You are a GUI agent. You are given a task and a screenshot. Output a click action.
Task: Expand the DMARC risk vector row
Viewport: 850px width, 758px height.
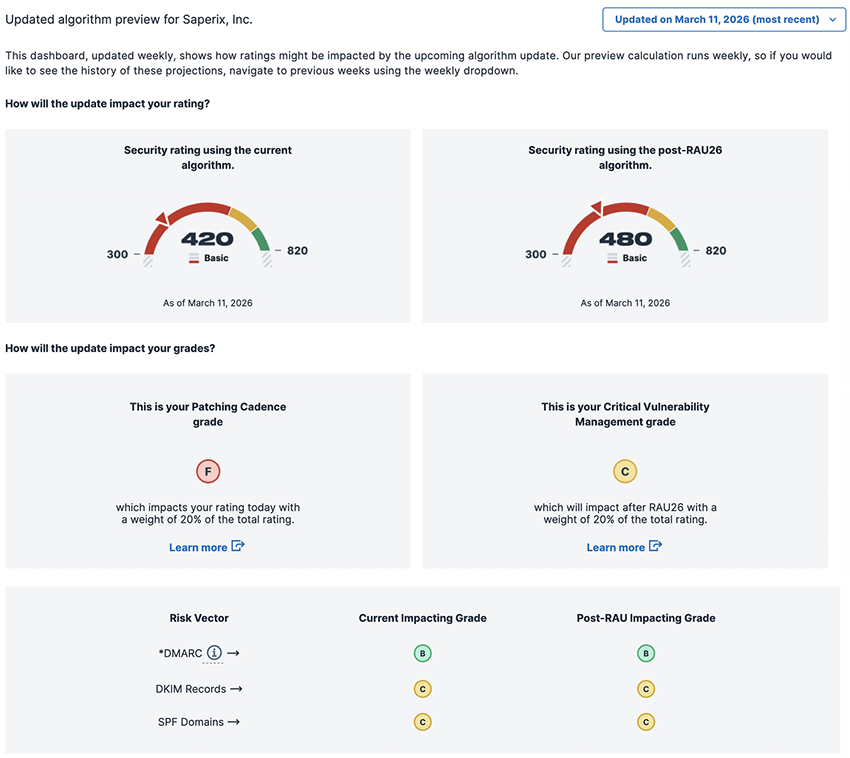click(233, 653)
